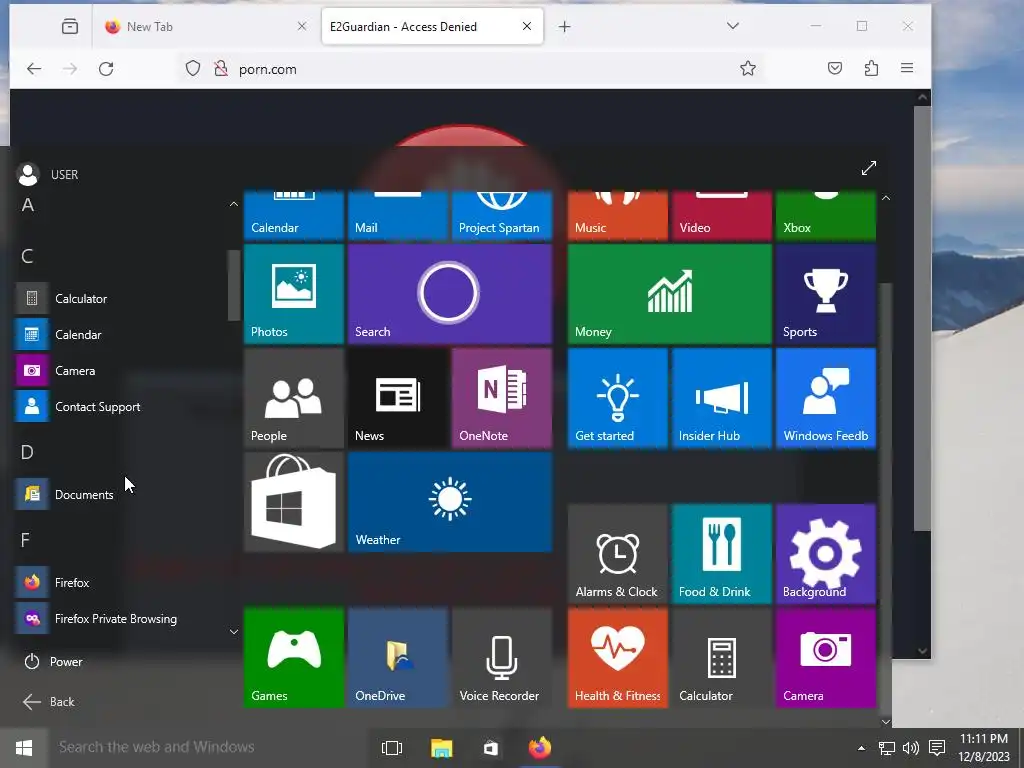Screen dimensions: 1024x768
Task: Launch the Project Spartan tile
Action: (502, 216)
